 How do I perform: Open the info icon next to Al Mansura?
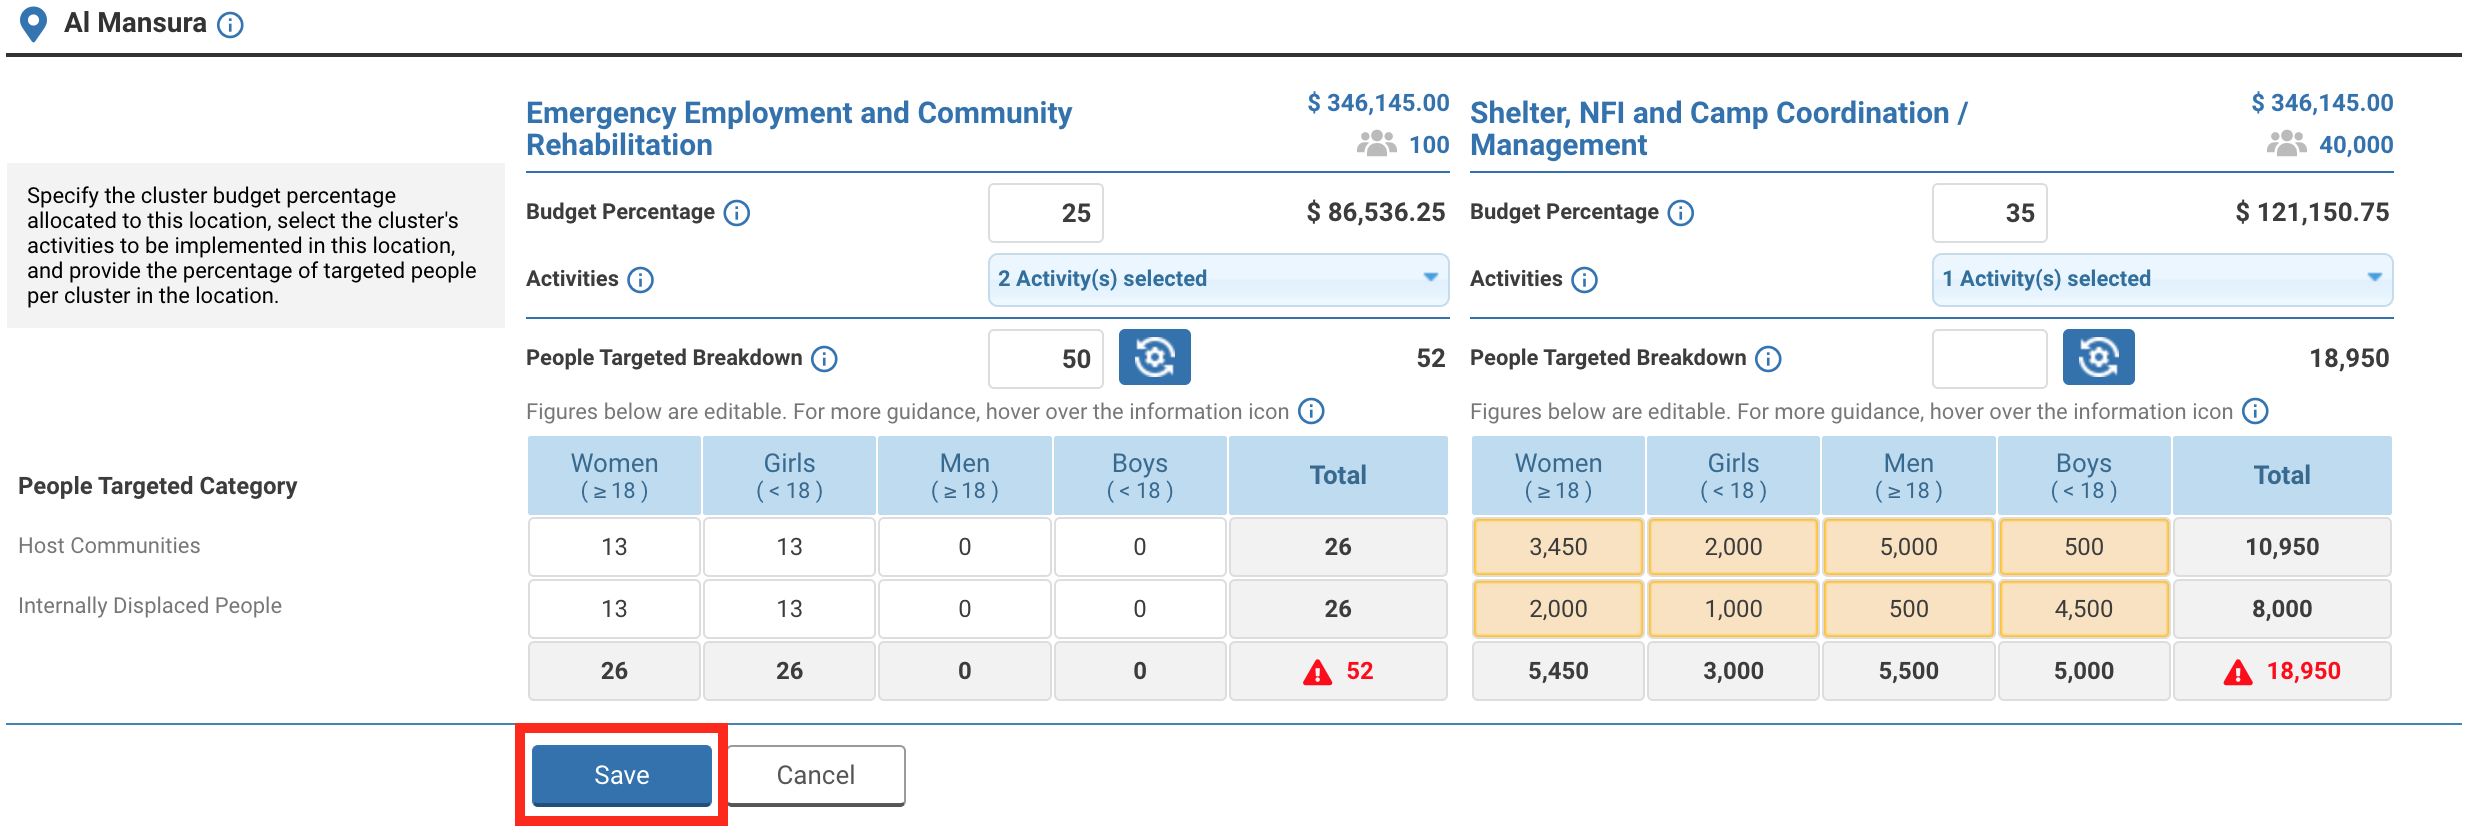click(x=230, y=25)
